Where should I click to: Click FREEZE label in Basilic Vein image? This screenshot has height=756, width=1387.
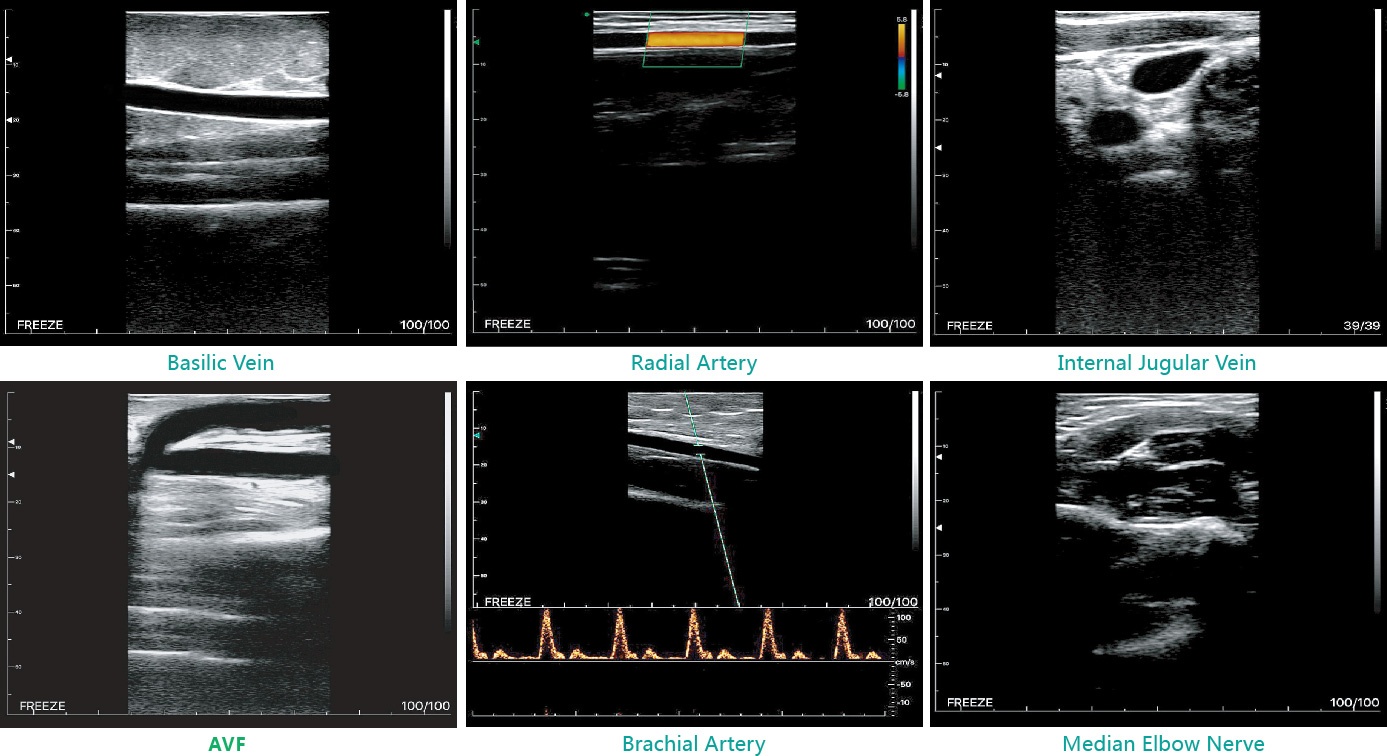pos(40,325)
